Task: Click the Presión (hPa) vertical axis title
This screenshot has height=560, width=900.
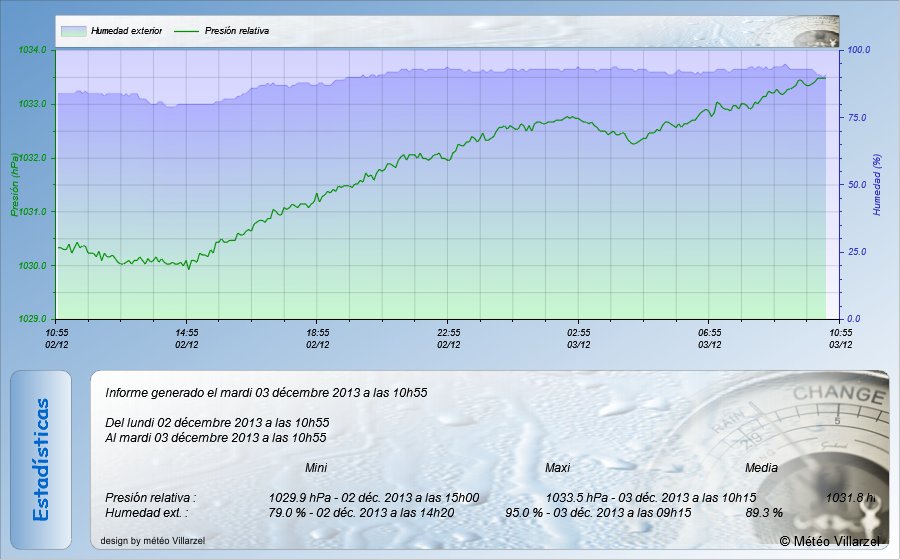Action: [x=14, y=185]
